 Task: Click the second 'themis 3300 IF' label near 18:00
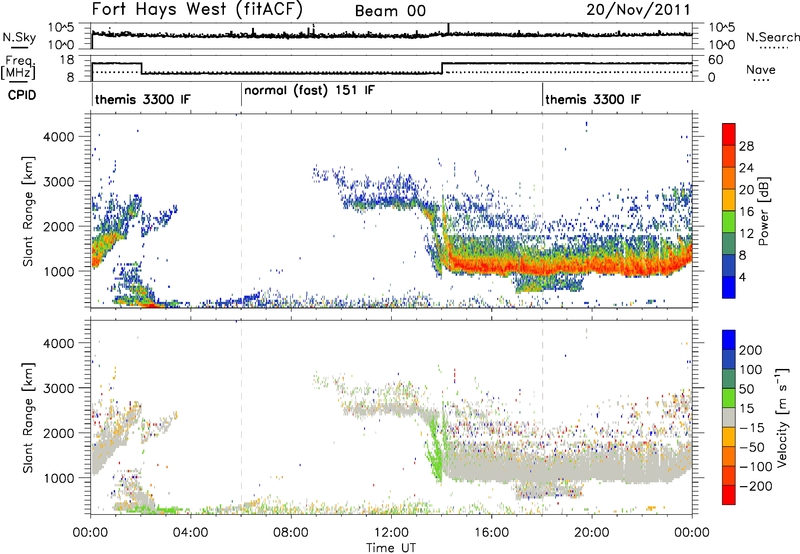tap(593, 99)
